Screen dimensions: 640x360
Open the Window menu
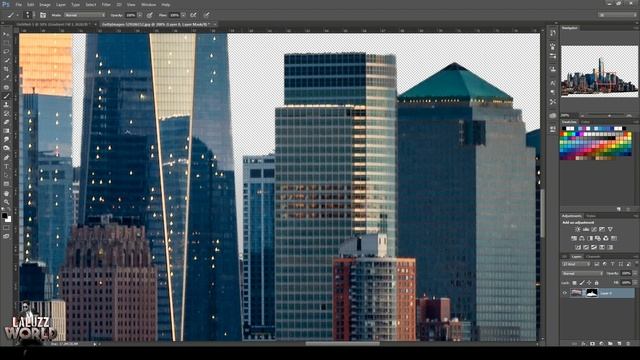[x=148, y=4]
